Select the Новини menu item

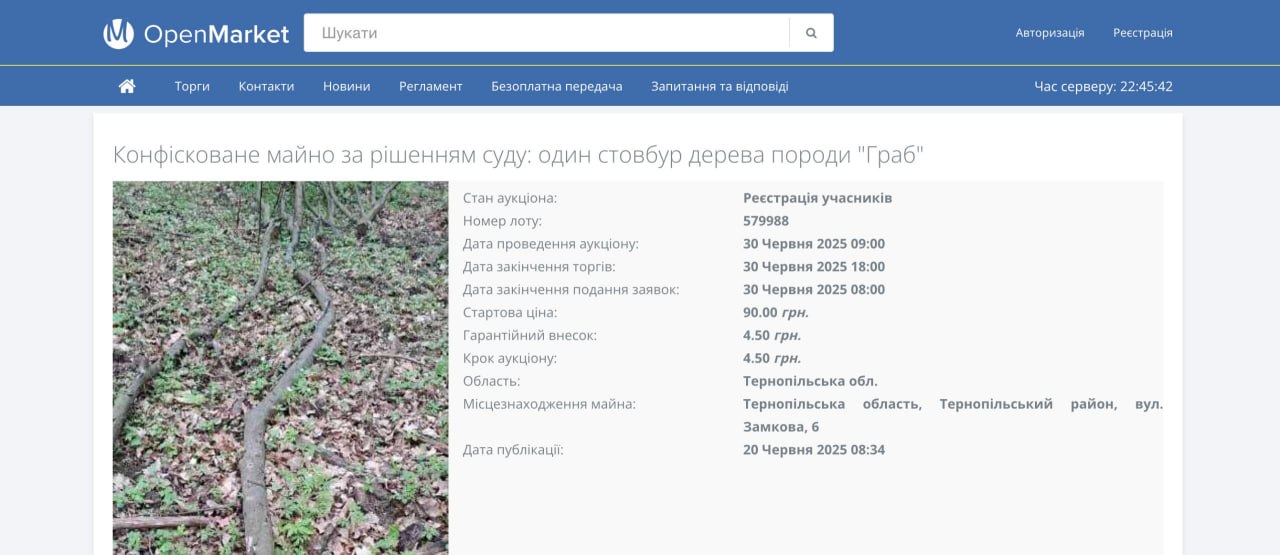click(x=346, y=86)
